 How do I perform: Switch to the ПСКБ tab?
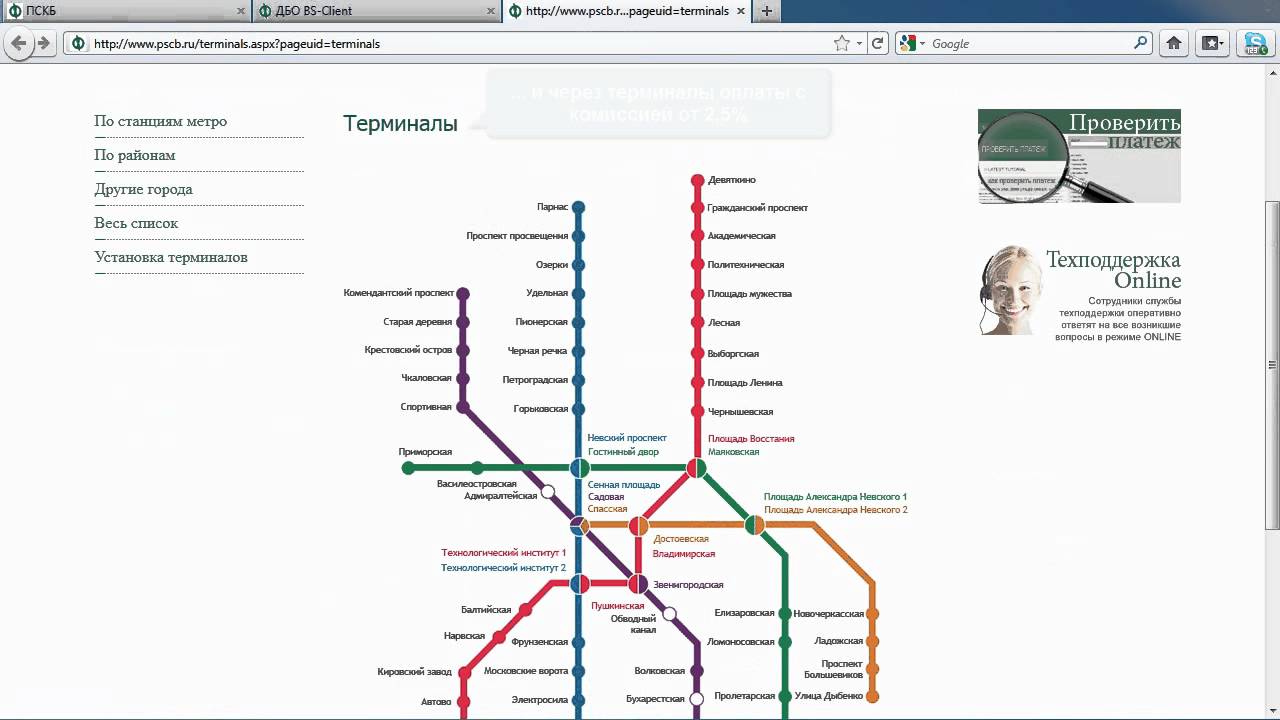click(125, 11)
